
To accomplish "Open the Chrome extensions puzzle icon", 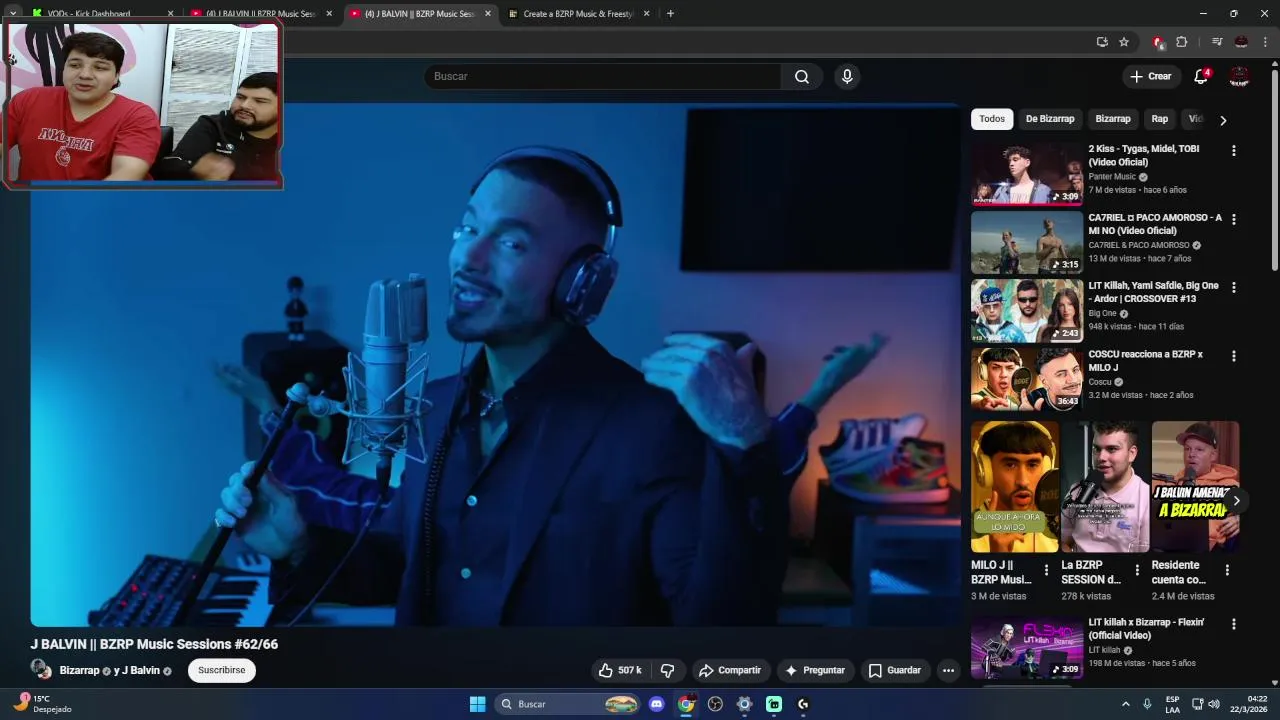I will coord(1182,42).
